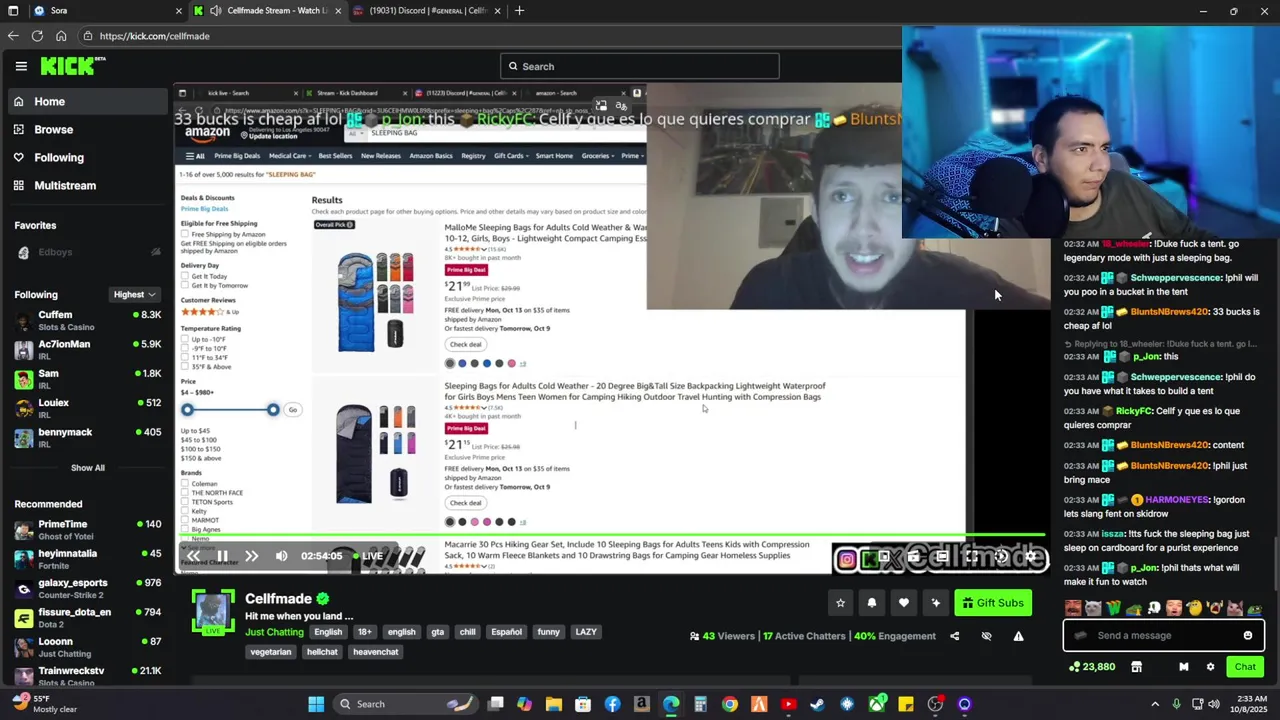Go back in browser history
The image size is (1280, 720).
(x=12, y=36)
